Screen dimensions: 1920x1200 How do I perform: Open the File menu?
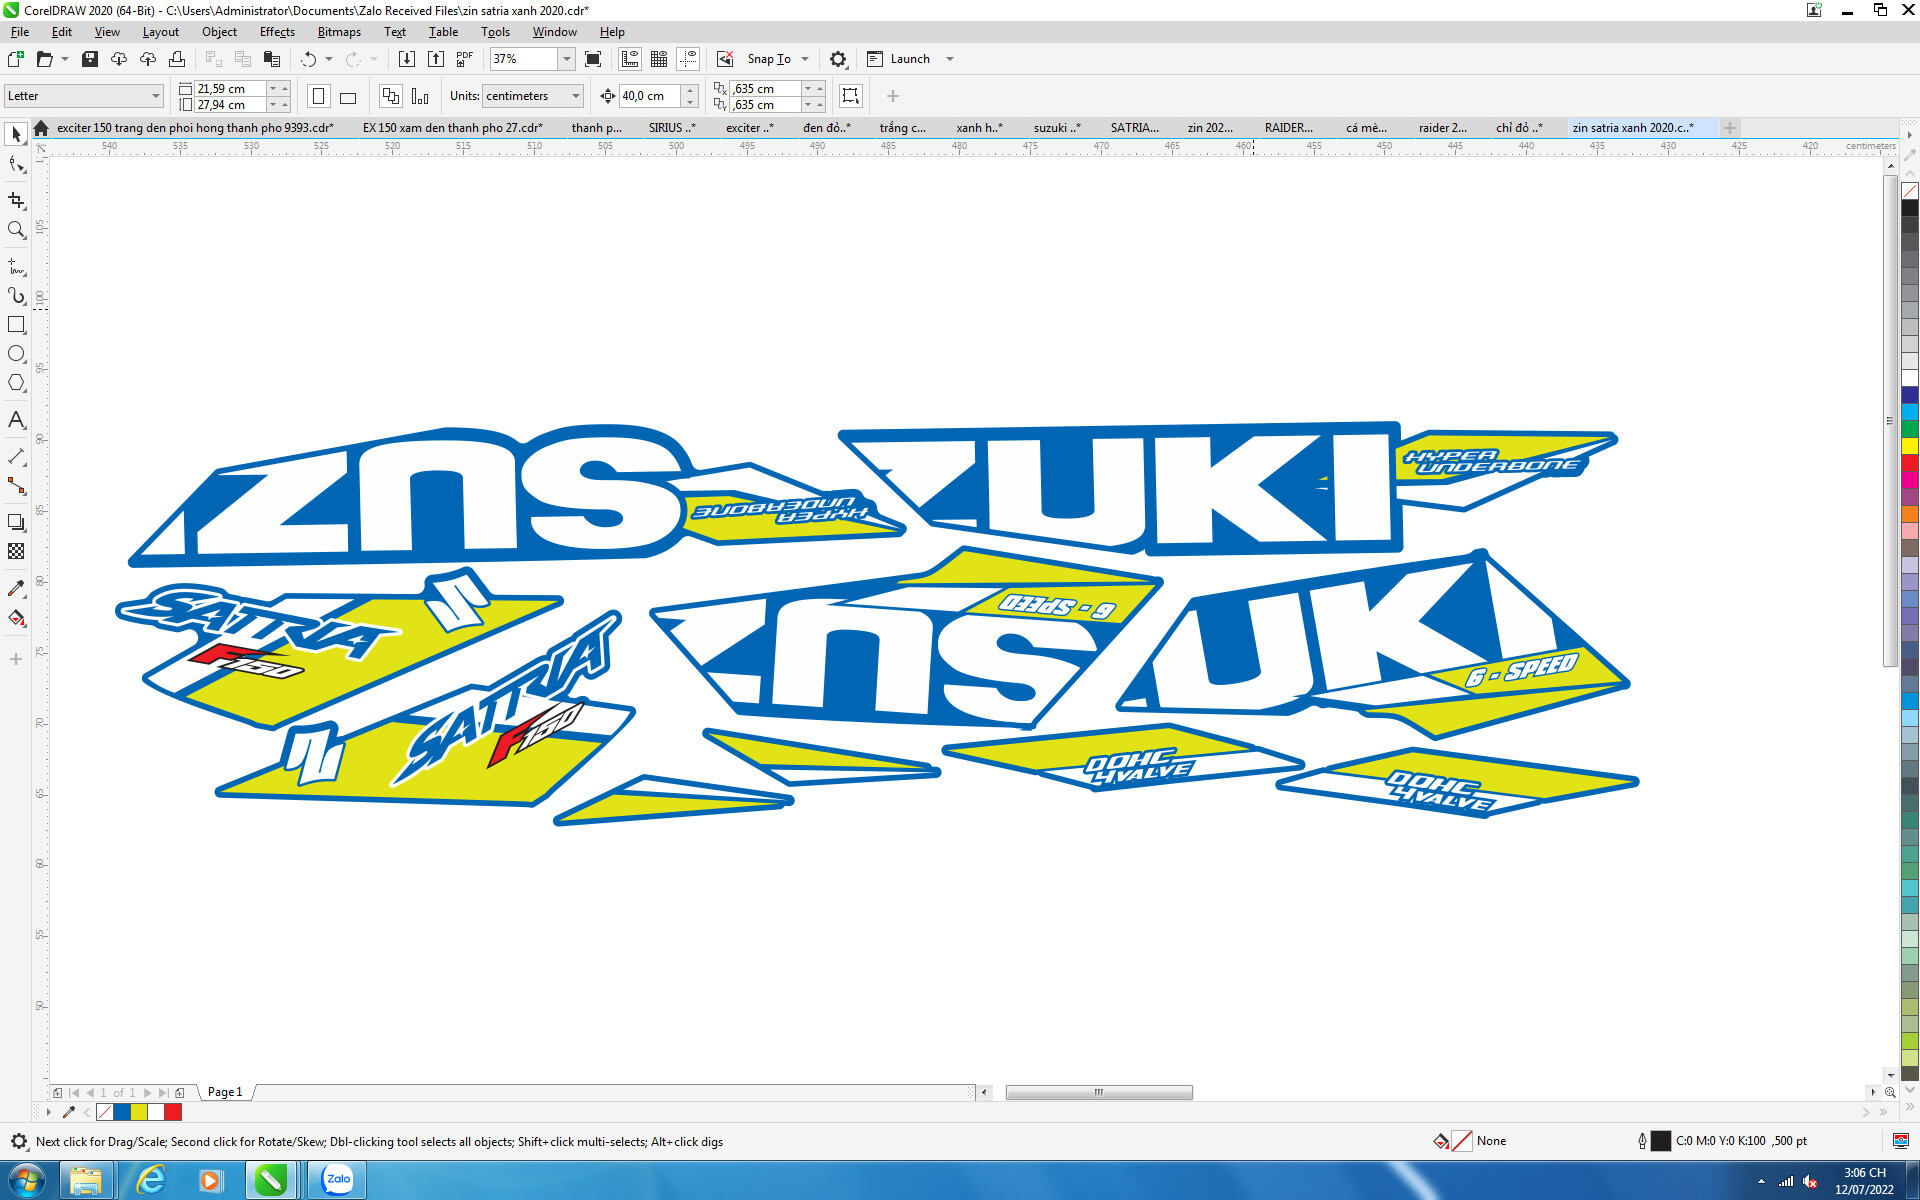pyautogui.click(x=20, y=32)
